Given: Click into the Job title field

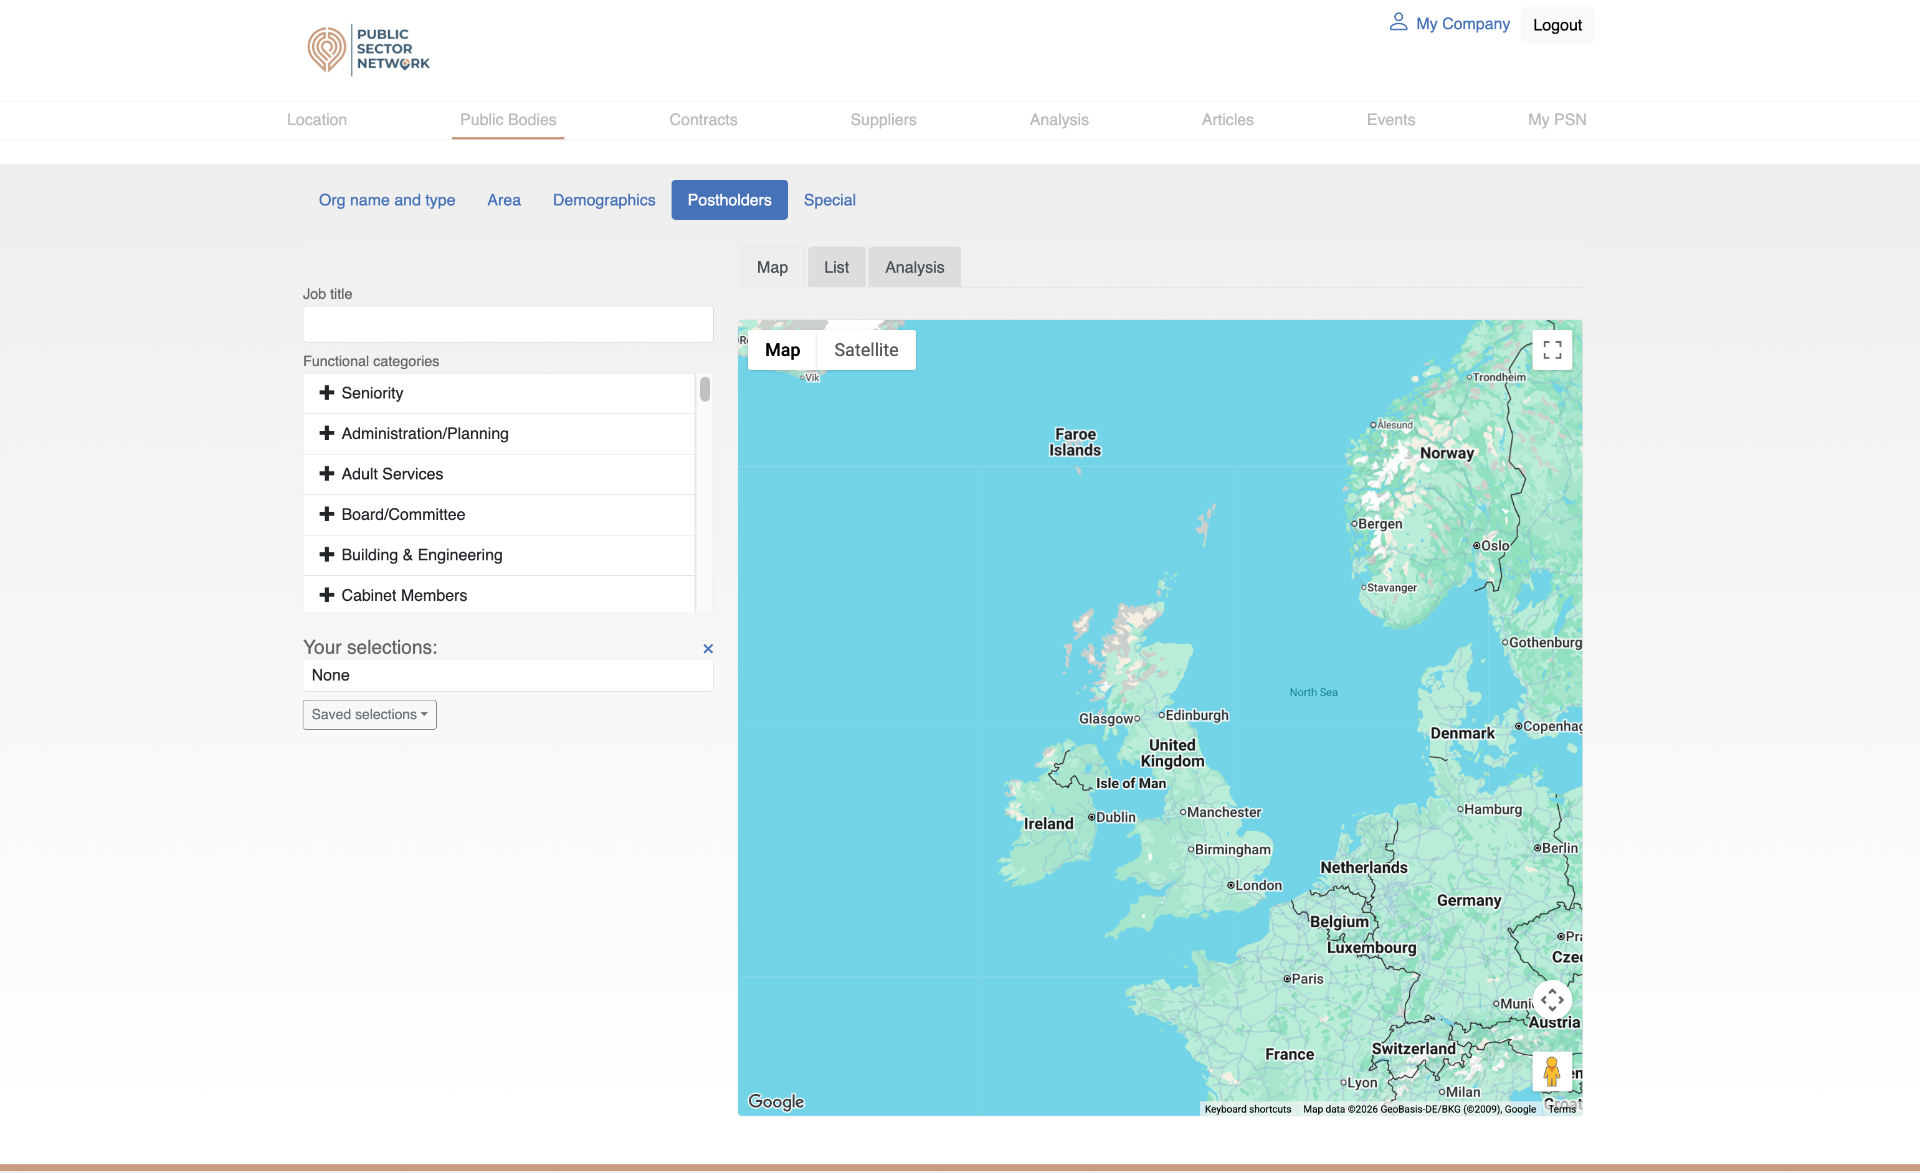Looking at the screenshot, I should tap(508, 324).
